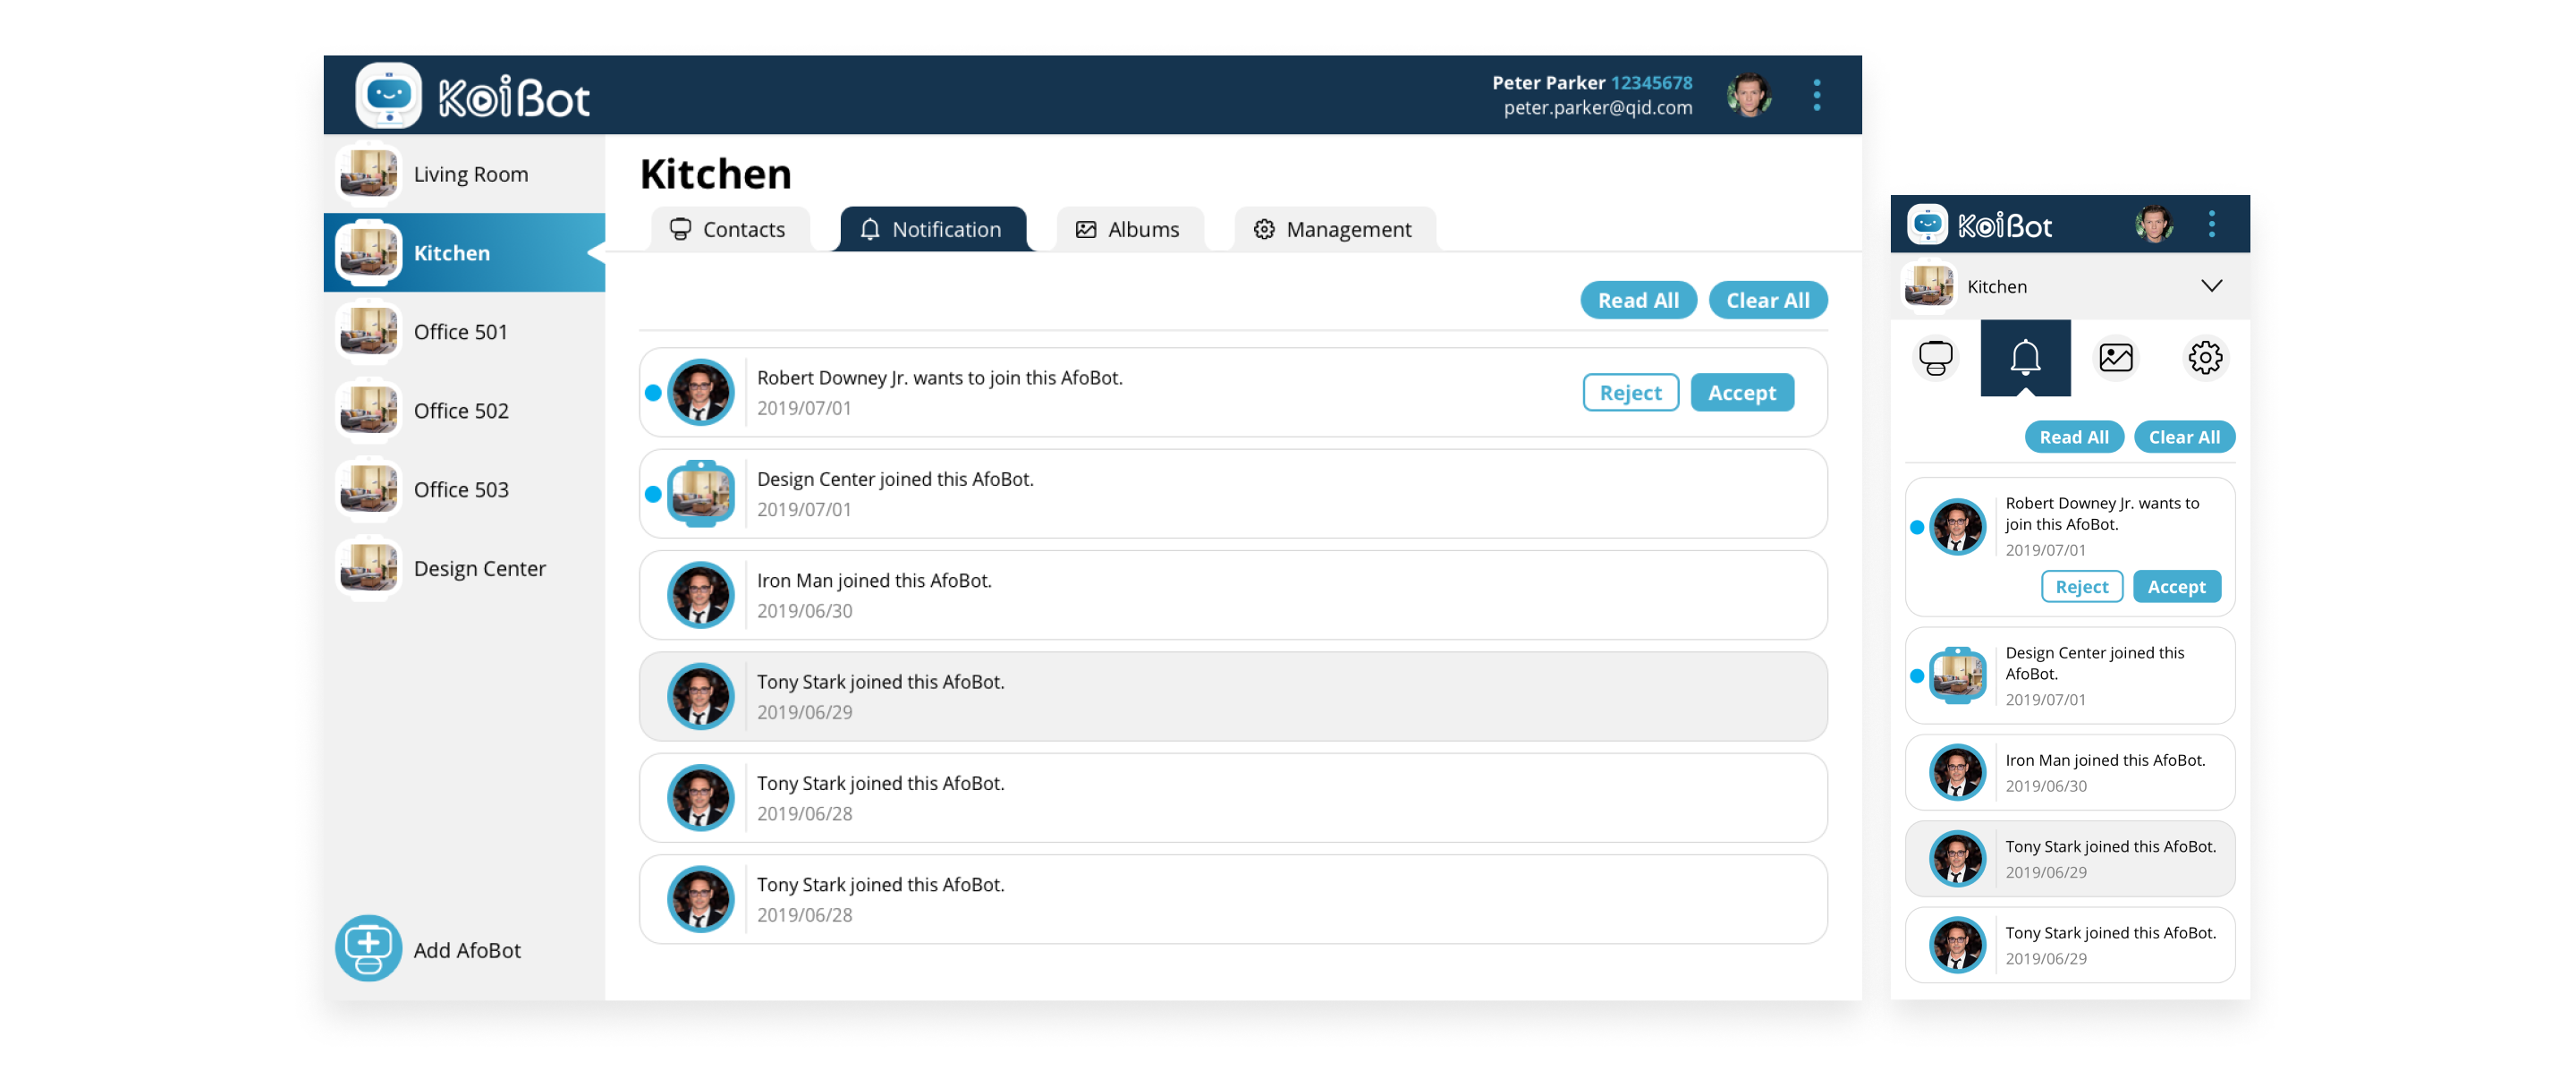The height and width of the screenshot is (1070, 2576).
Task: Expand the Kitchen dropdown chevron in mobile panel
Action: point(2211,287)
